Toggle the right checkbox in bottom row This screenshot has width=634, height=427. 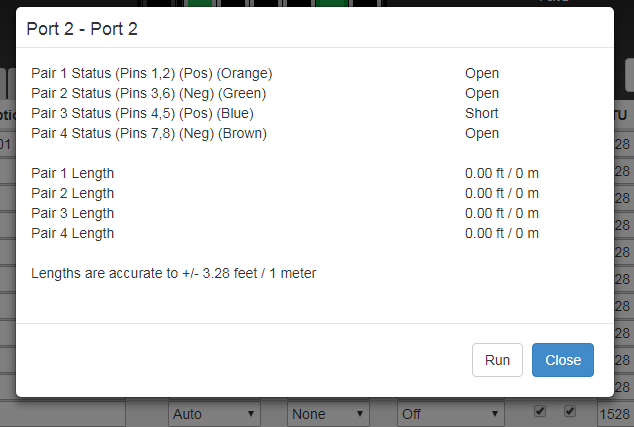point(569,411)
